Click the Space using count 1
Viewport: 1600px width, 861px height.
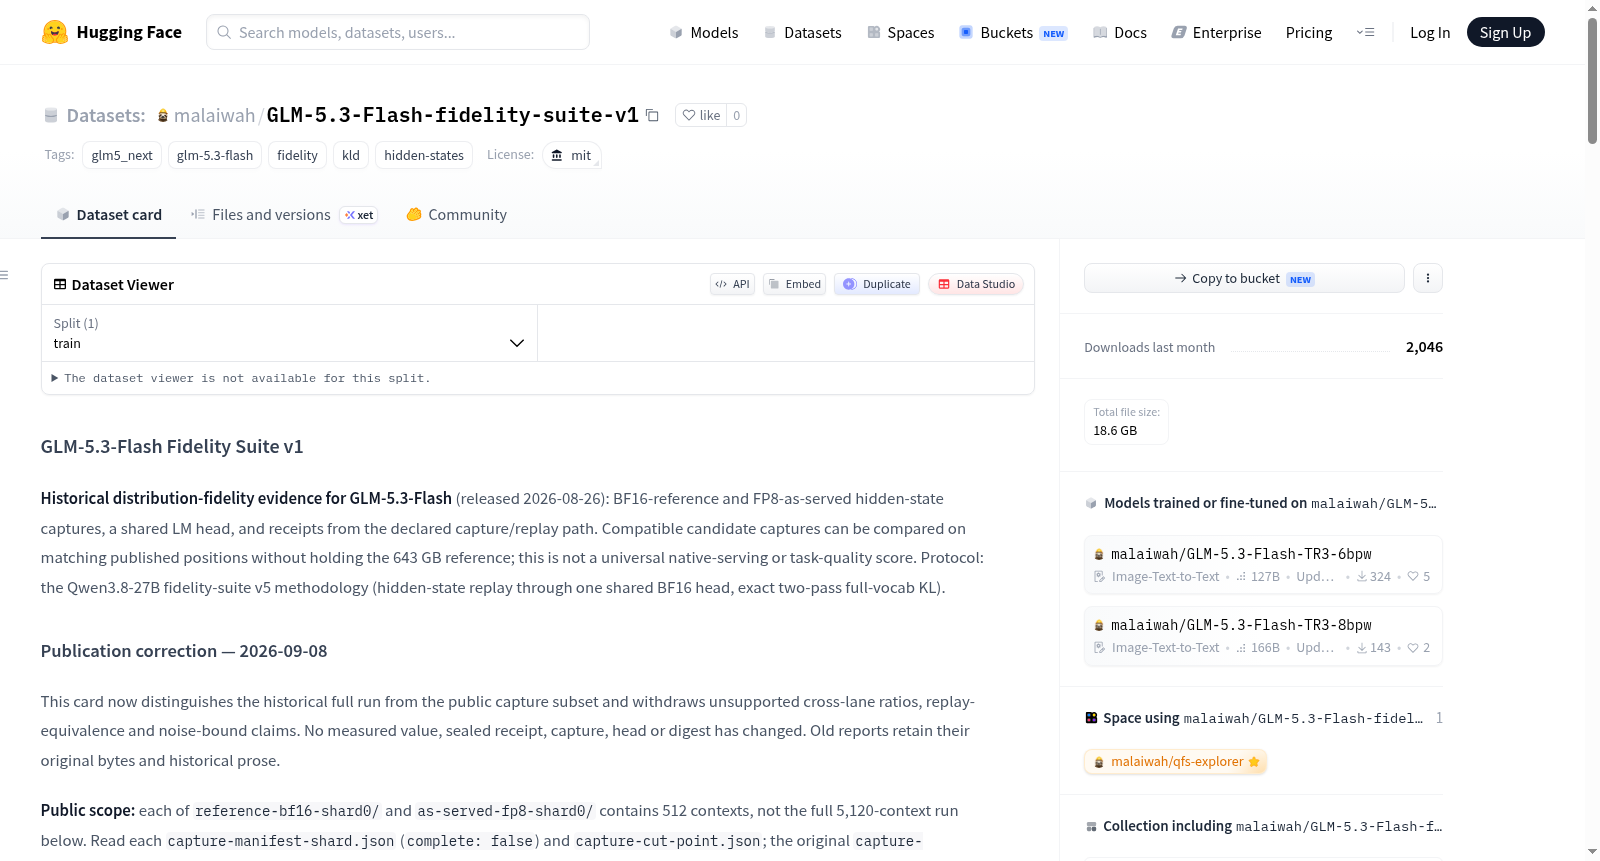tap(1439, 718)
